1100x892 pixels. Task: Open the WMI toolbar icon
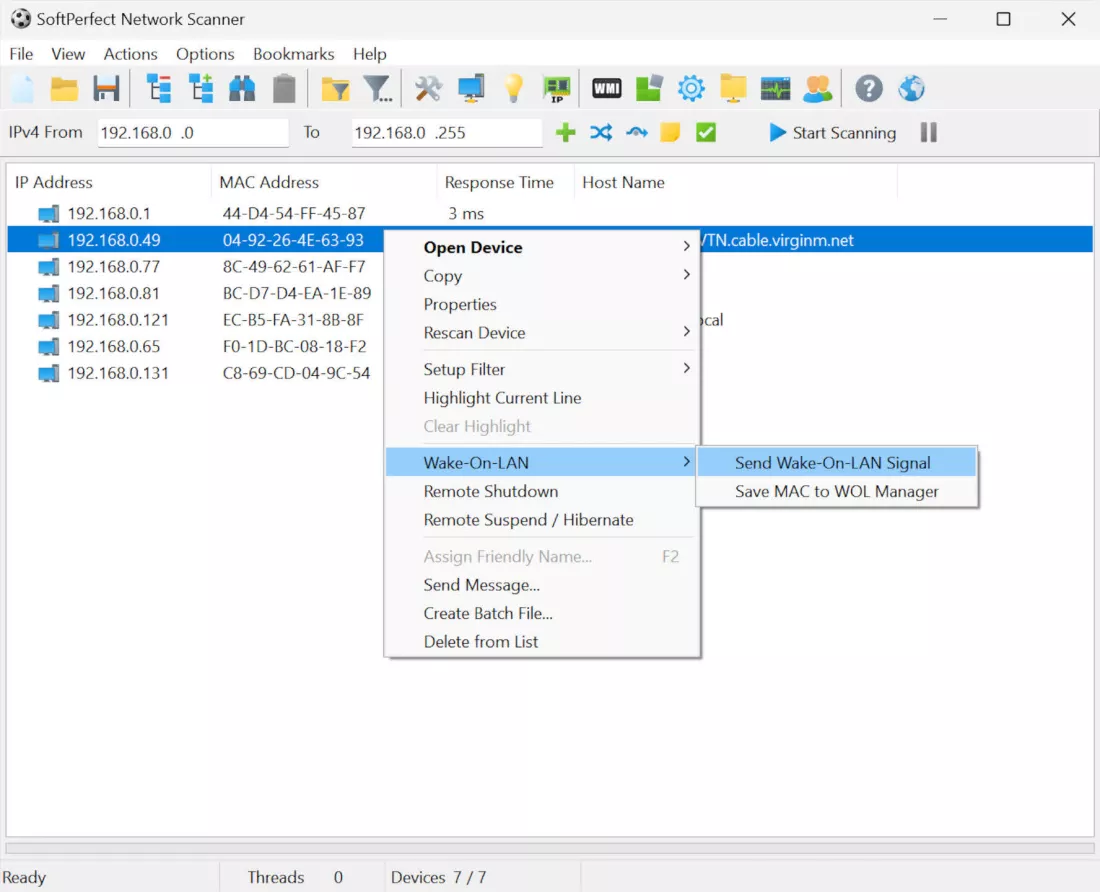[606, 89]
